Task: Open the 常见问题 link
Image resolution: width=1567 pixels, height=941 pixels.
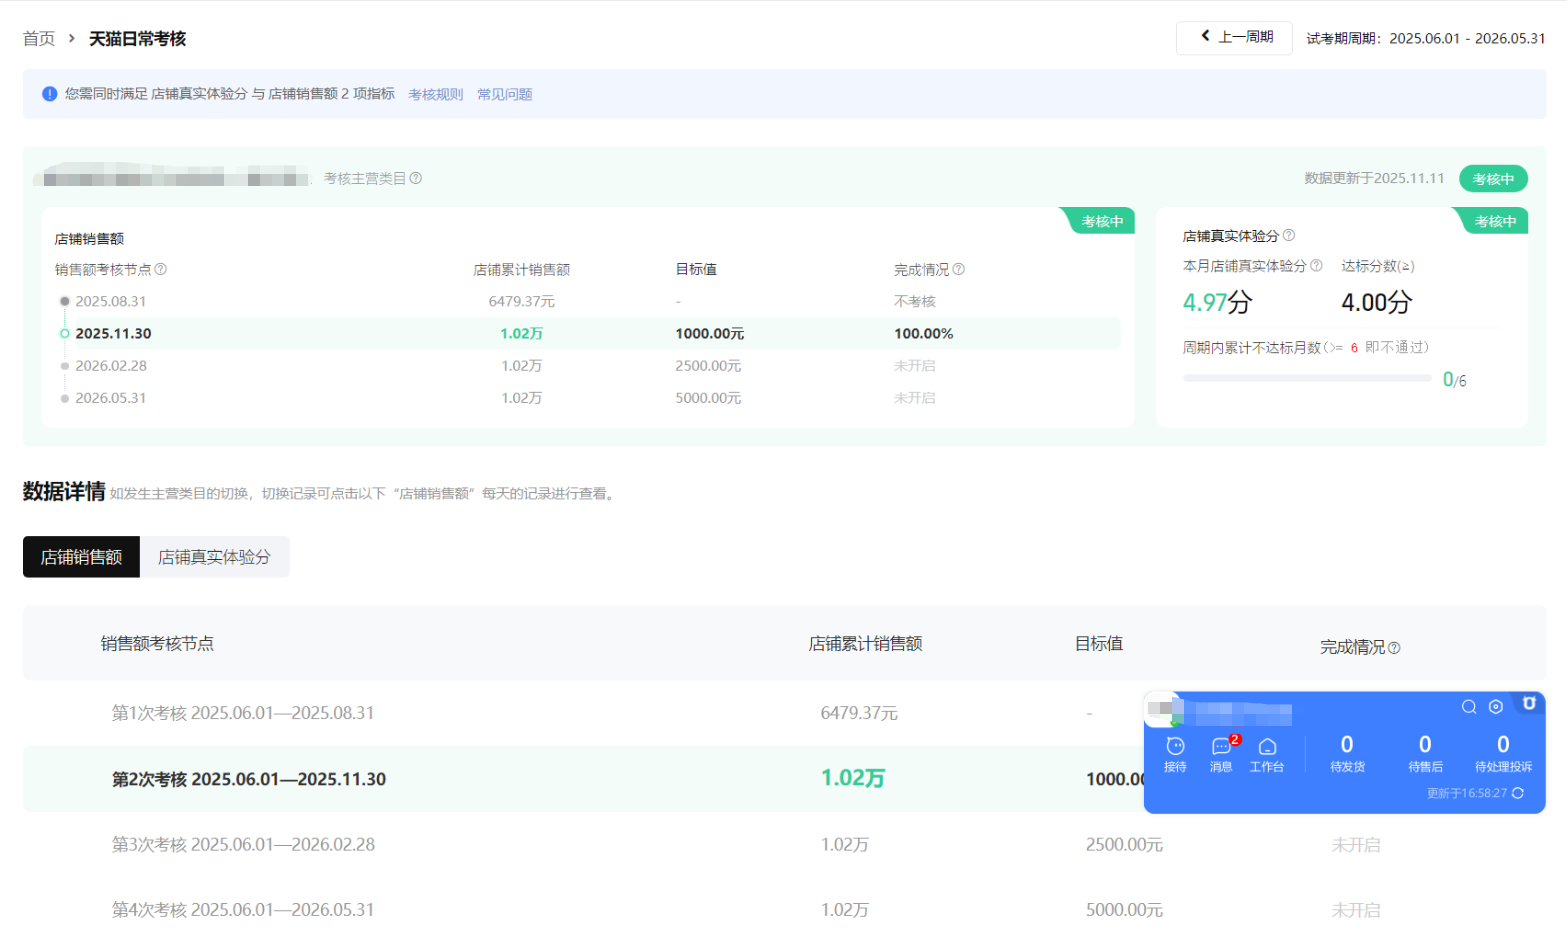Action: (504, 94)
